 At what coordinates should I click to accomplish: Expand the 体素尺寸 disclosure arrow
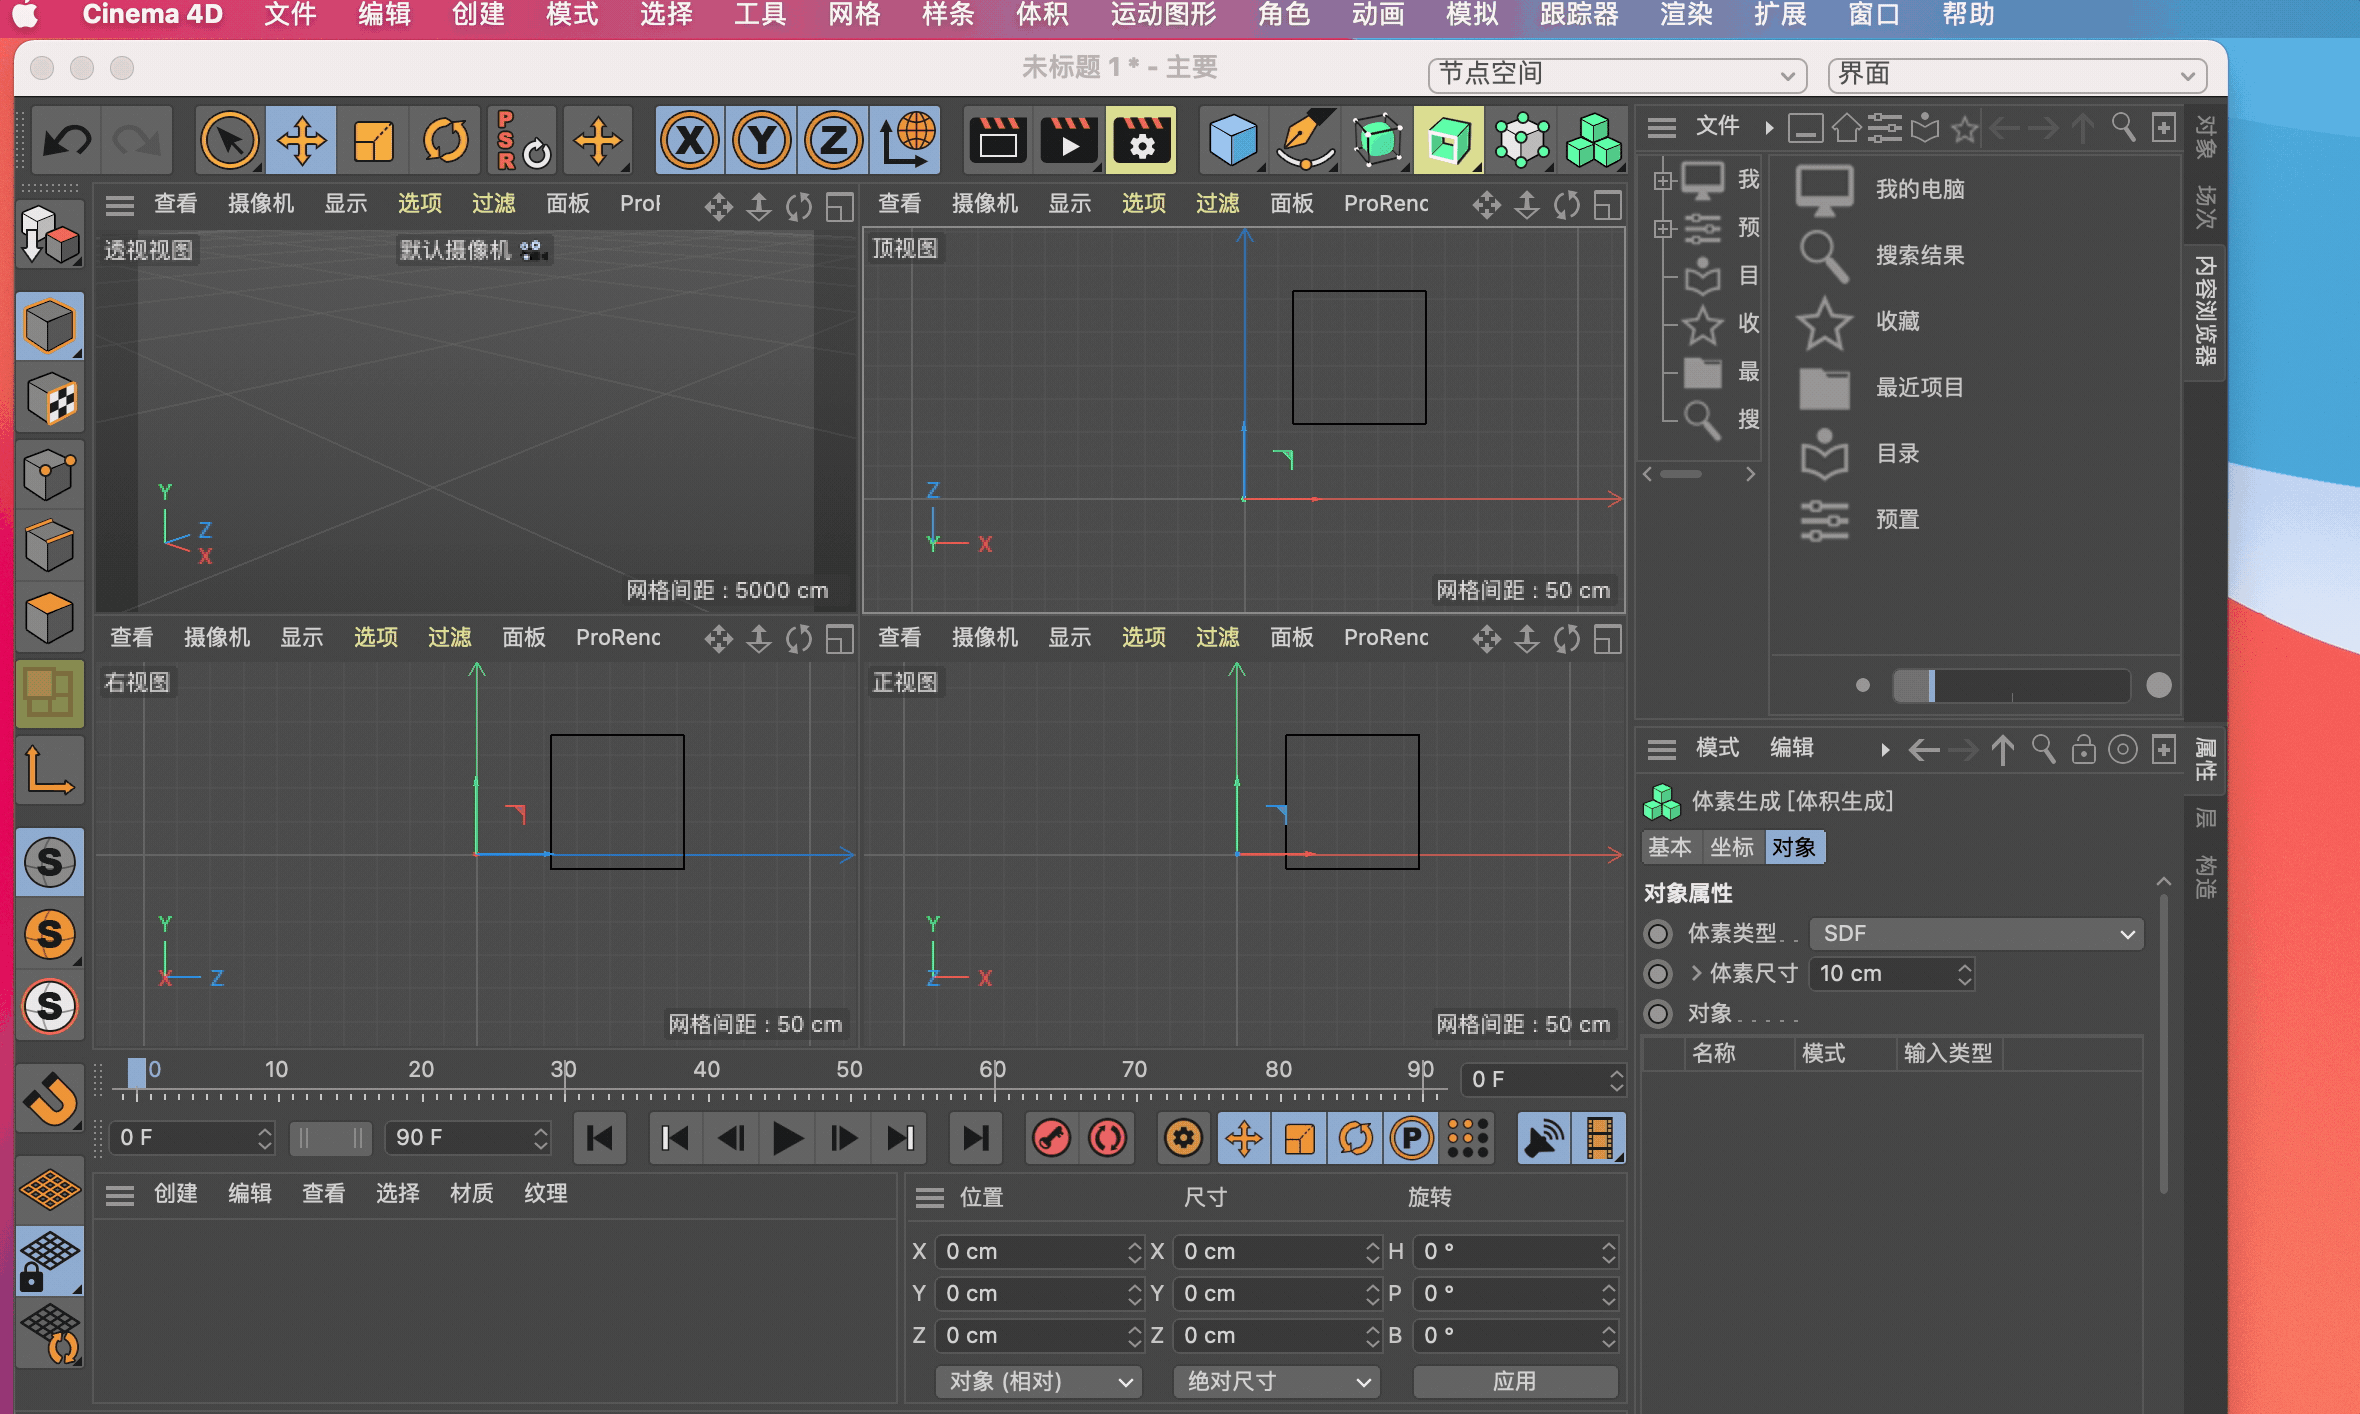point(1696,973)
